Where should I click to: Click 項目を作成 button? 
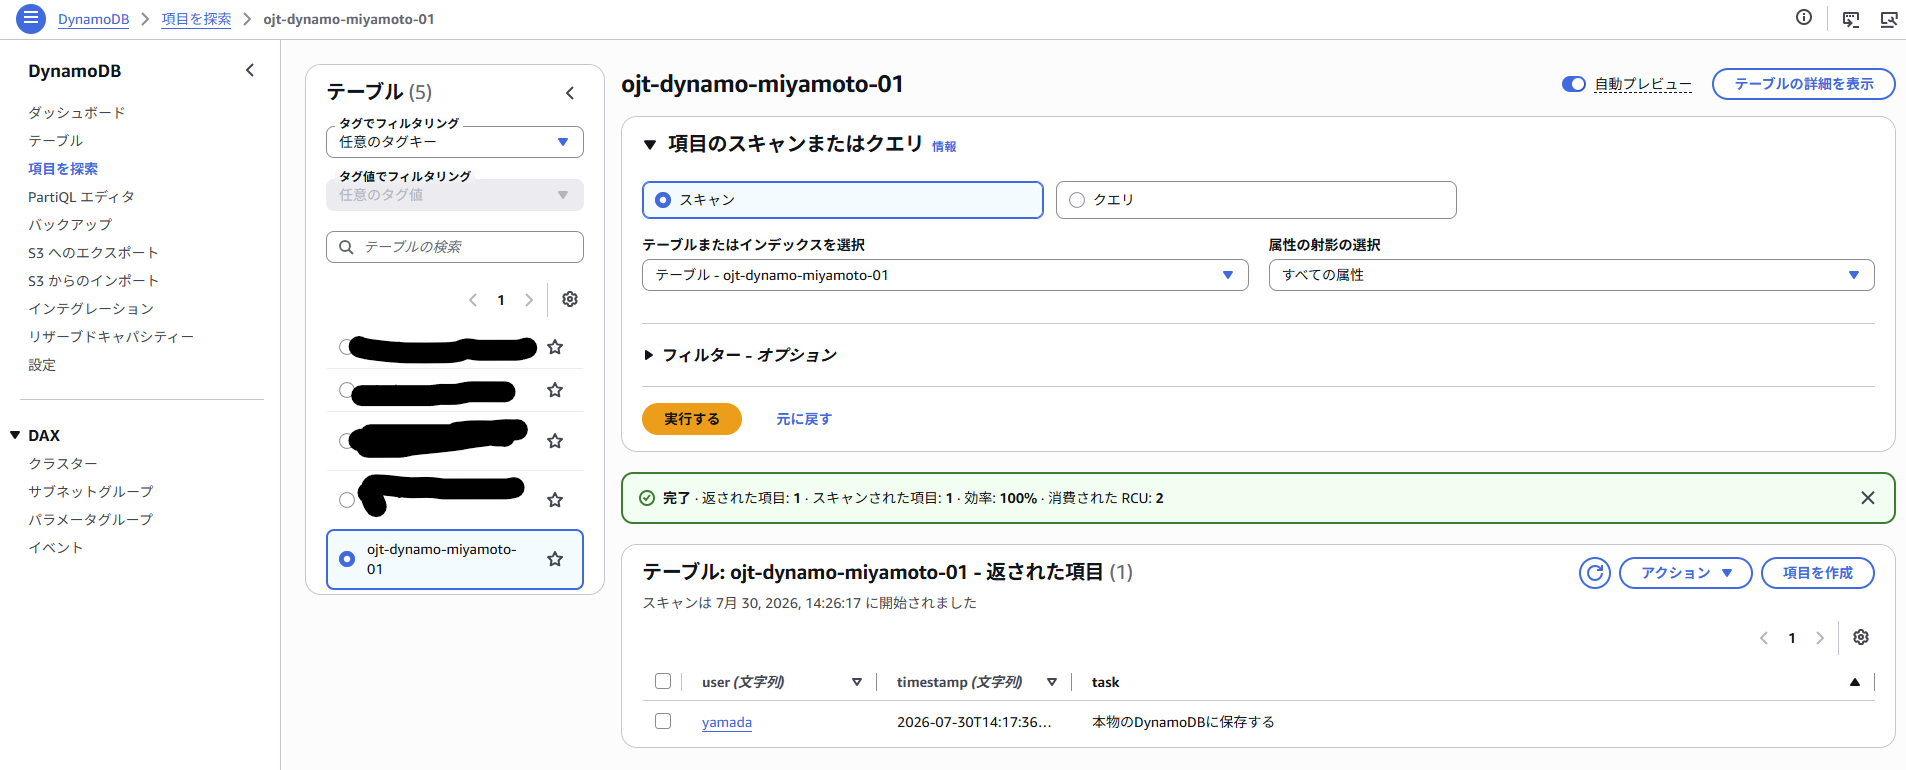coord(1818,573)
